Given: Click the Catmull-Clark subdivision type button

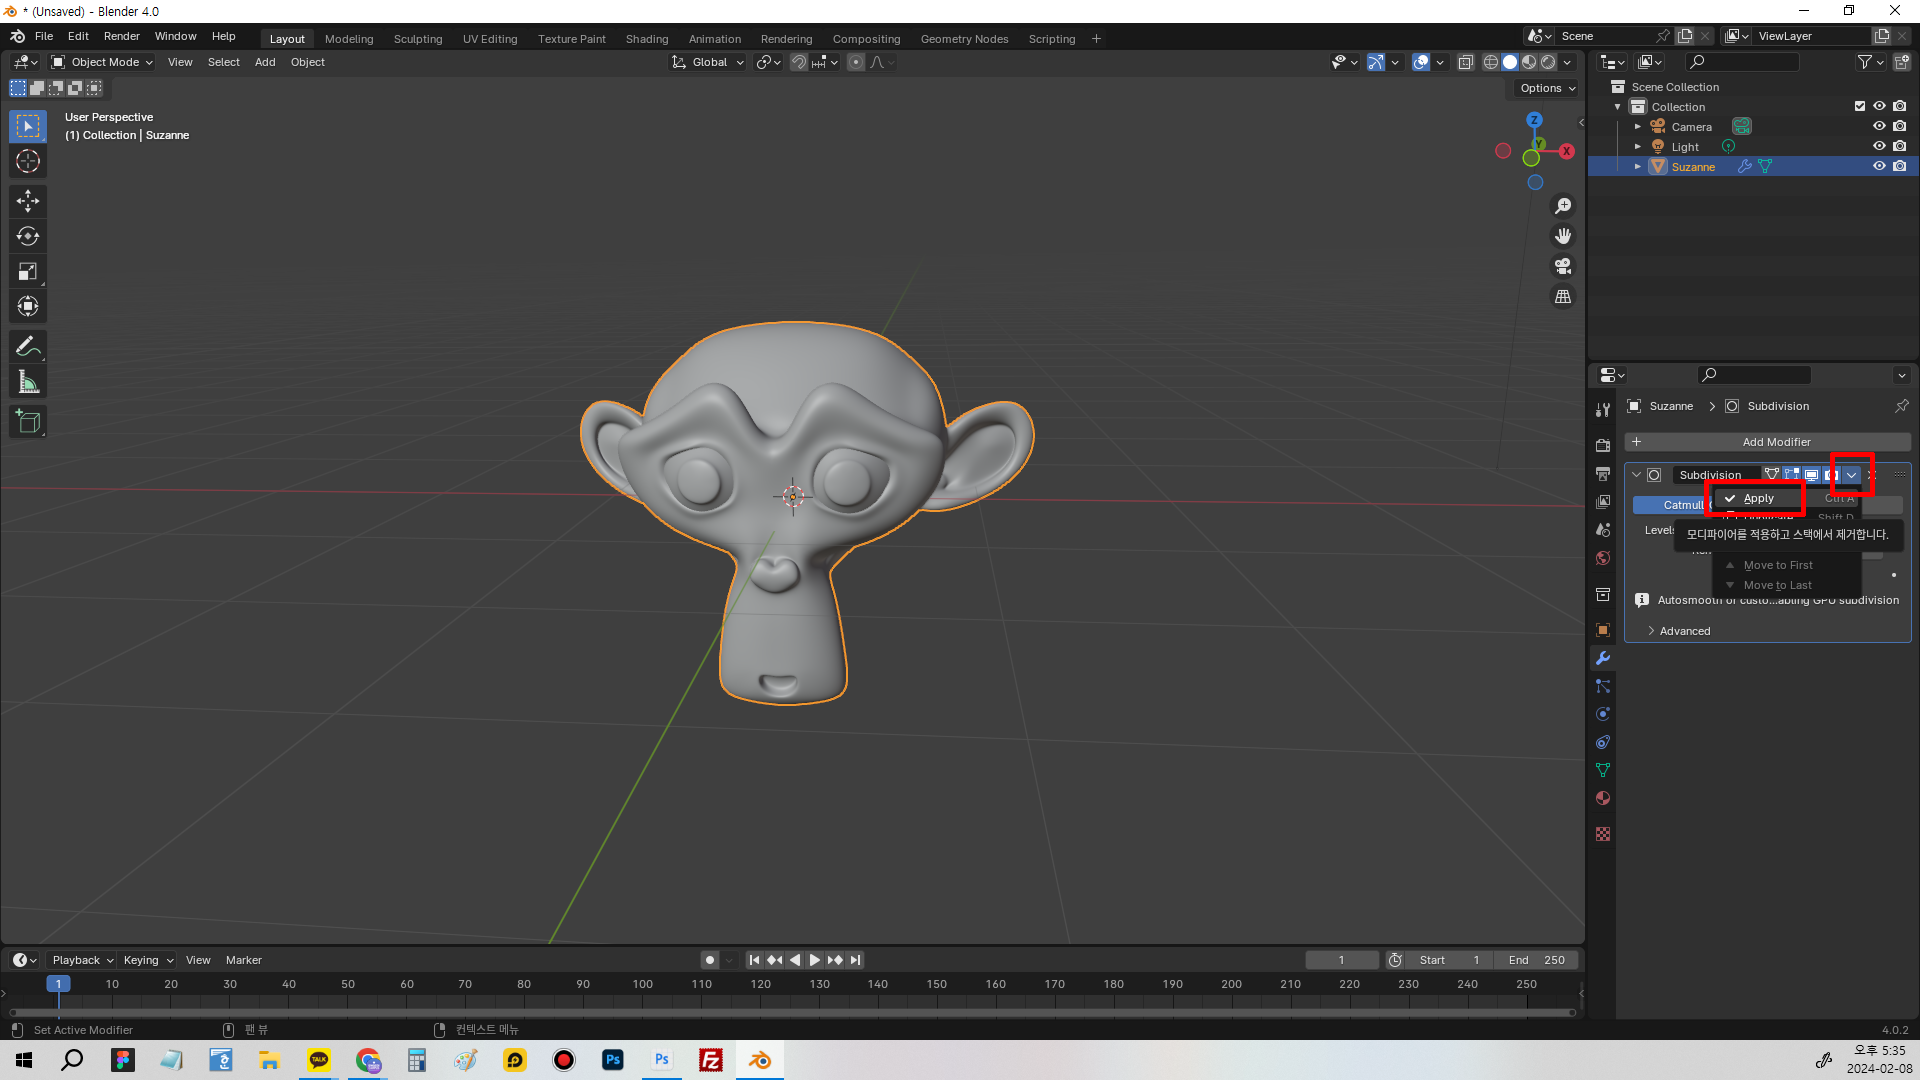Looking at the screenshot, I should (x=1673, y=505).
